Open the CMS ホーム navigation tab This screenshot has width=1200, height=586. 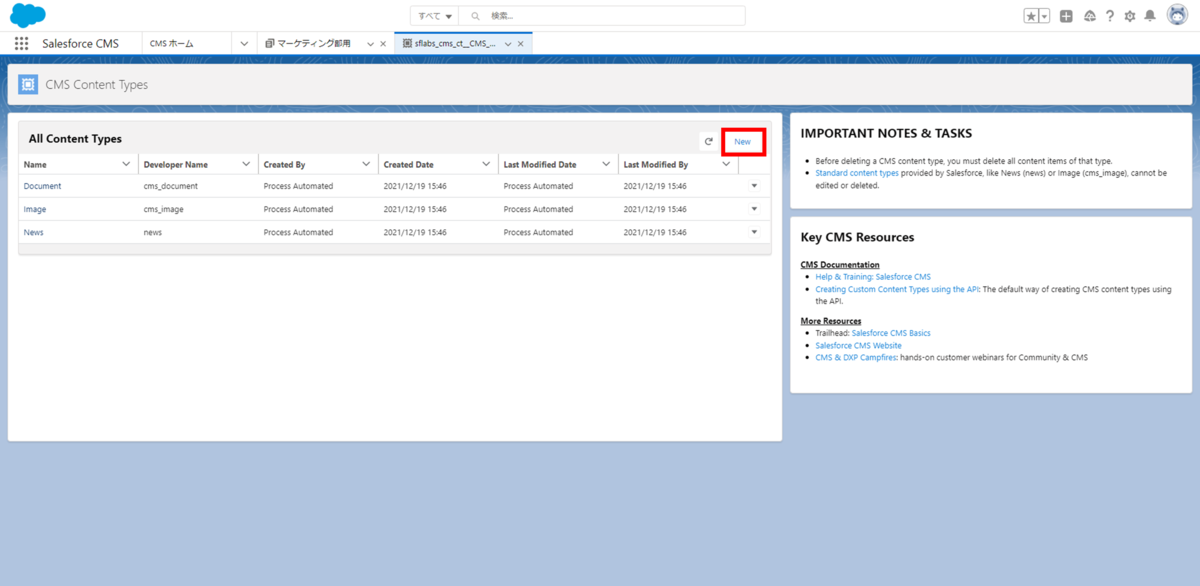(x=172, y=44)
